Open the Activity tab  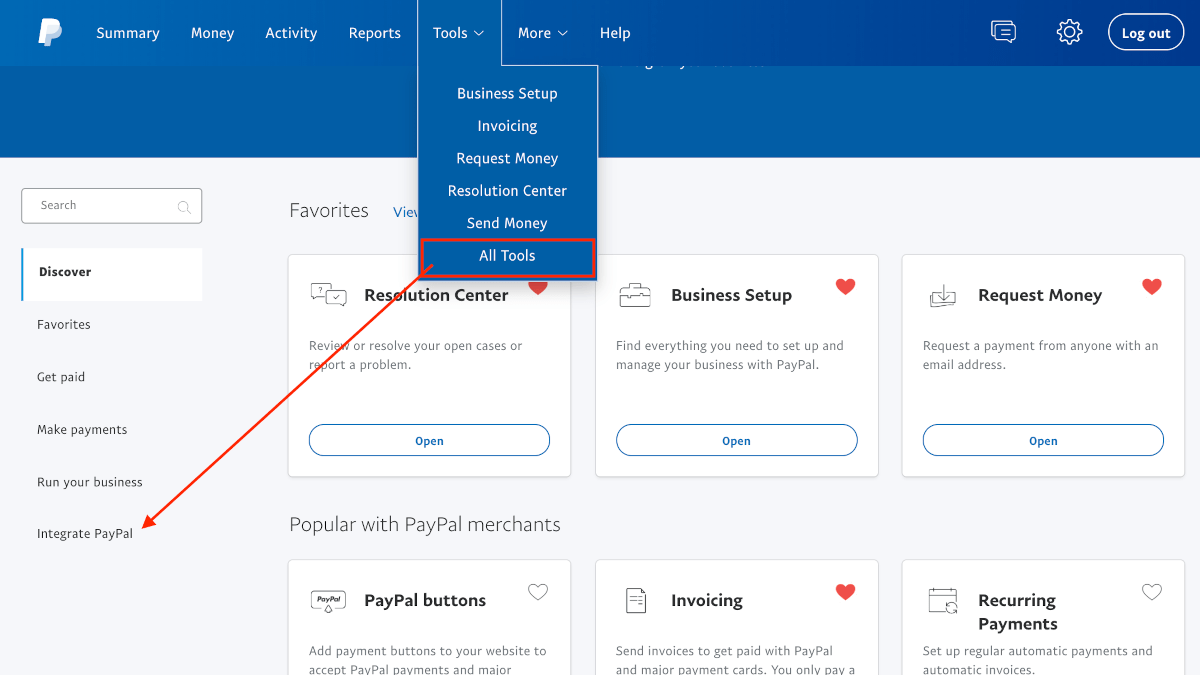click(x=291, y=33)
